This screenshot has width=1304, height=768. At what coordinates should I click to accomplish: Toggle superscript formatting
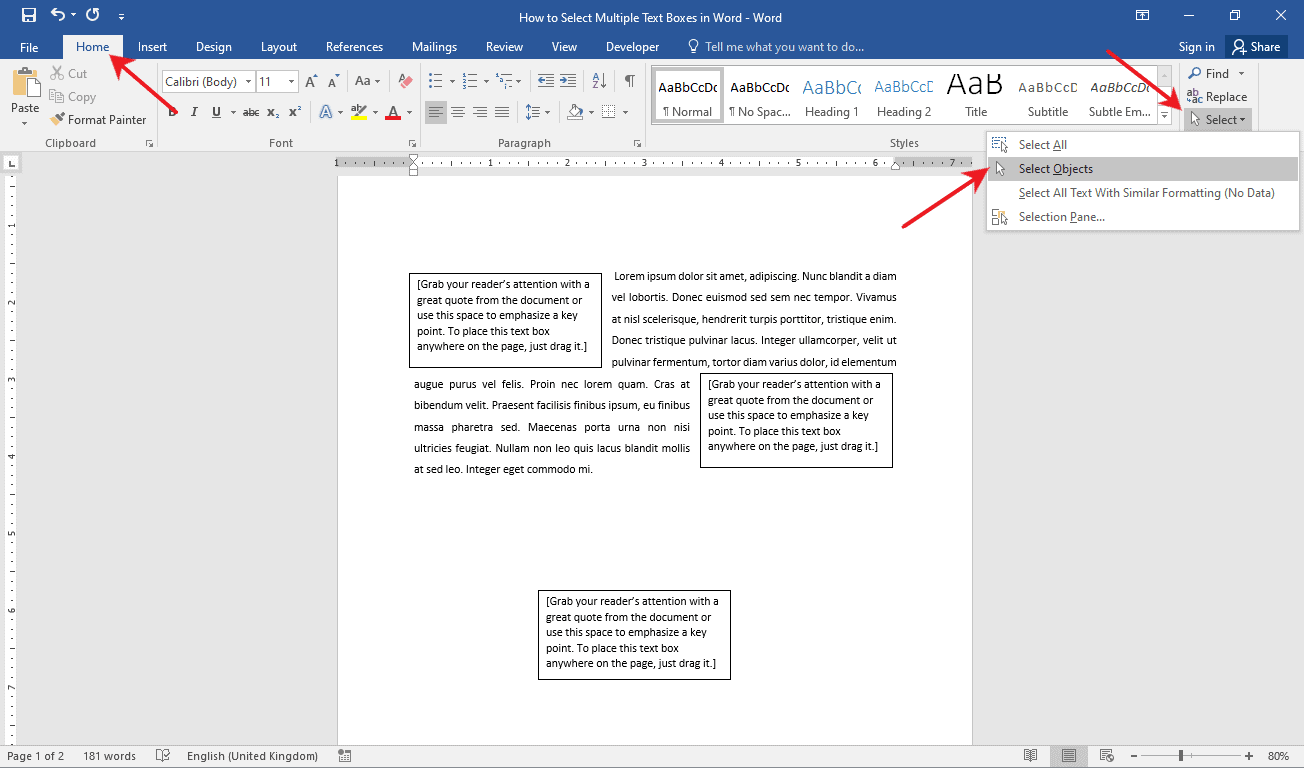[294, 112]
